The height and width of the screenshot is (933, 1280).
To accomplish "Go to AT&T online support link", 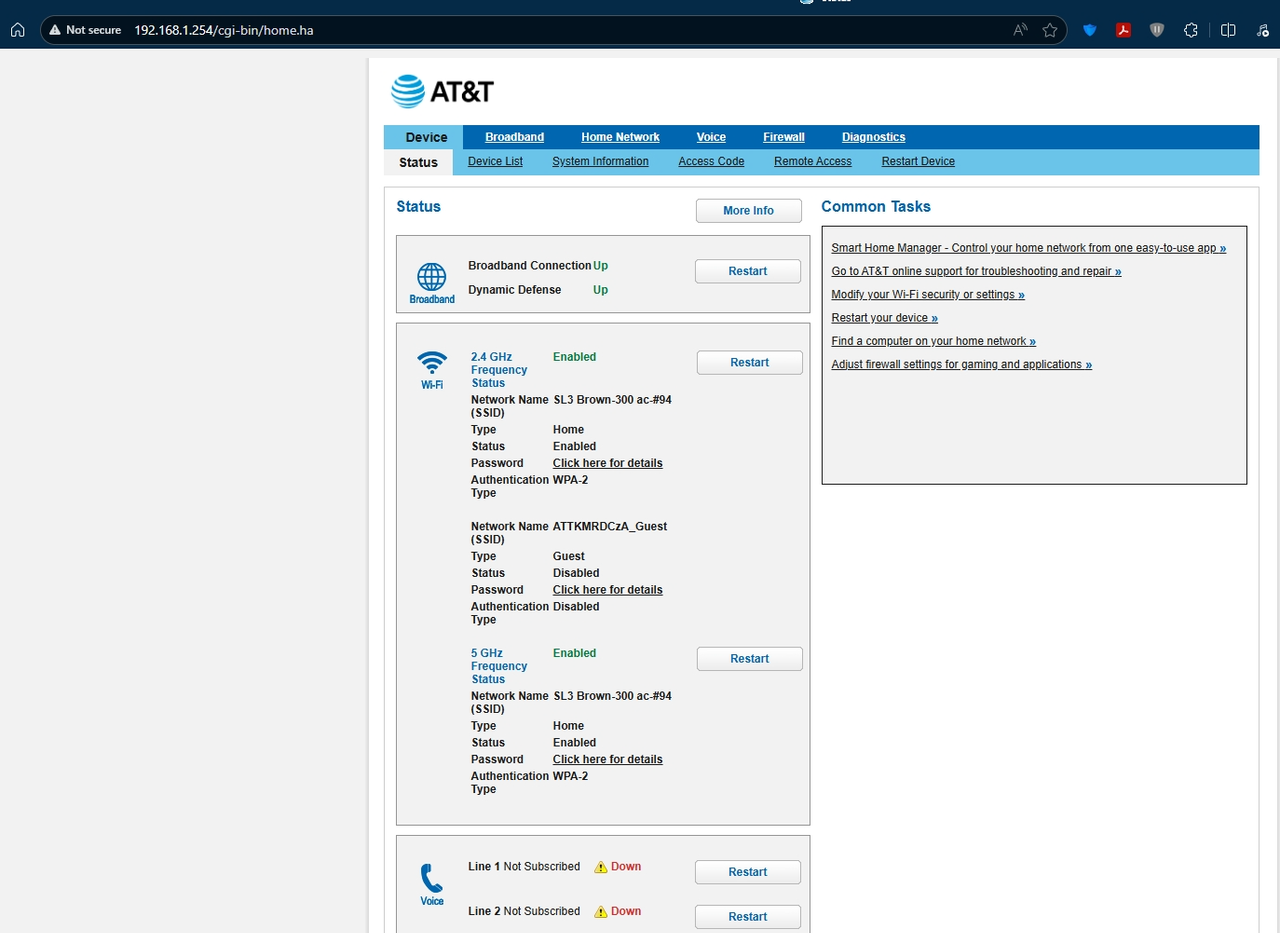I will coord(976,271).
